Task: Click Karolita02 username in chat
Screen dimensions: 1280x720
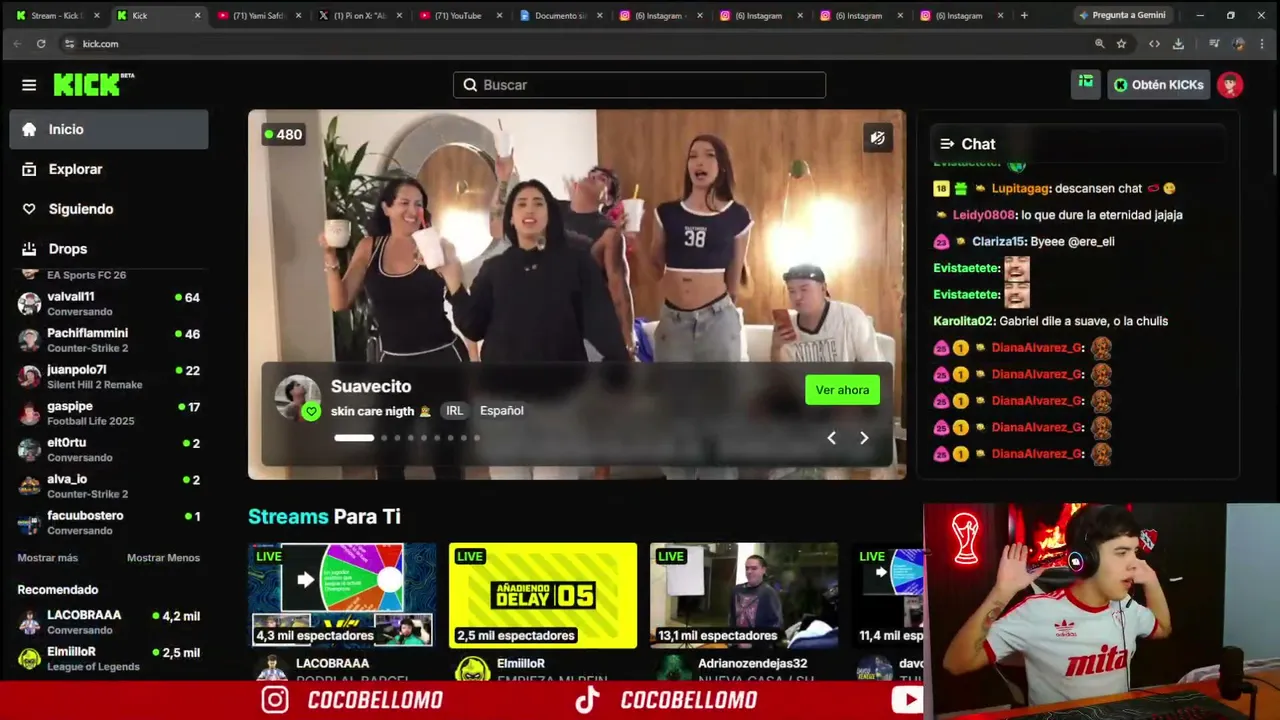Action: coord(964,321)
